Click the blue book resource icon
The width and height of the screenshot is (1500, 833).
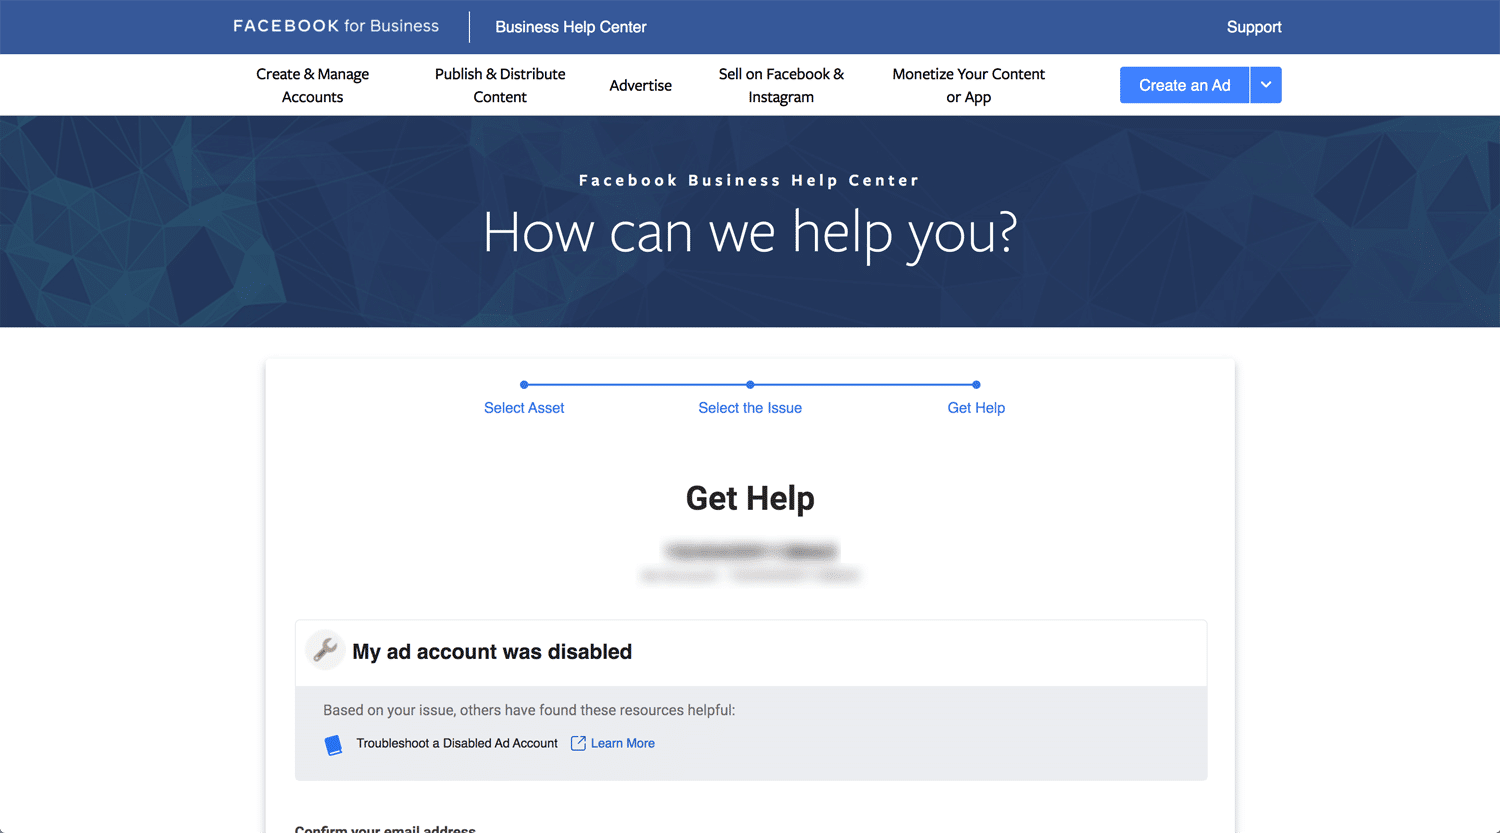pos(334,745)
